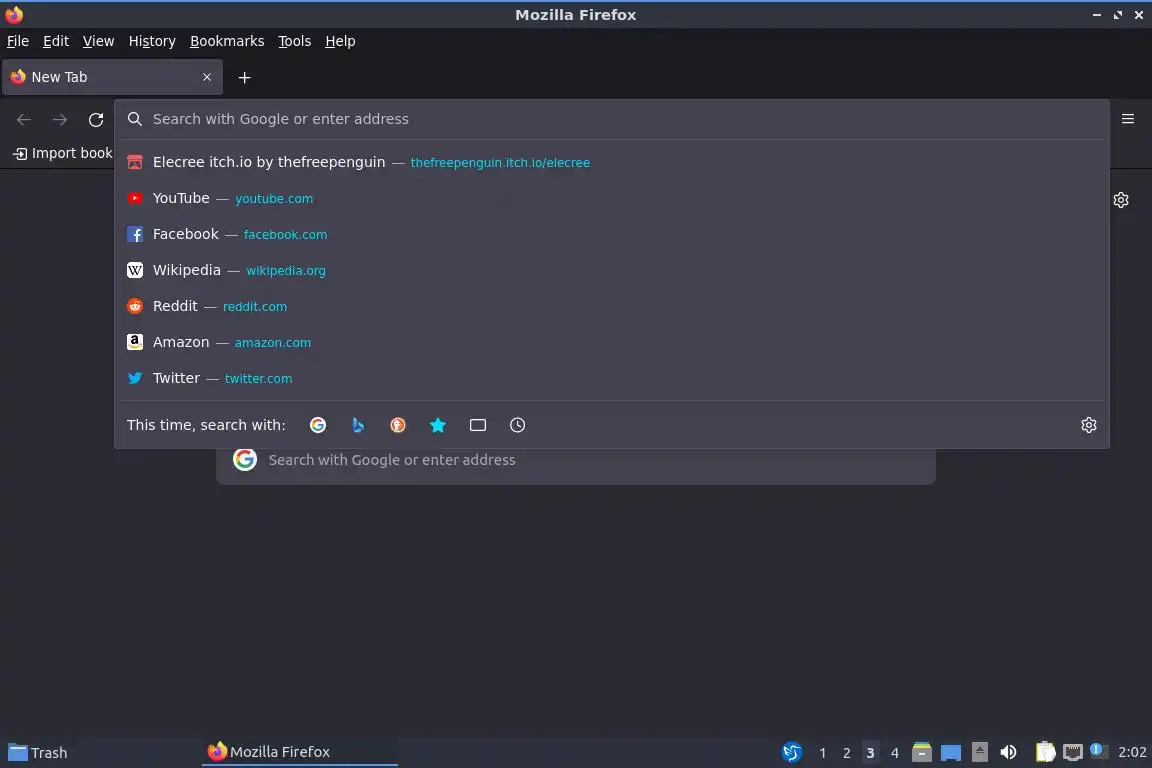Click the display monitor tray icon
The width and height of the screenshot is (1152, 768).
1073,752
